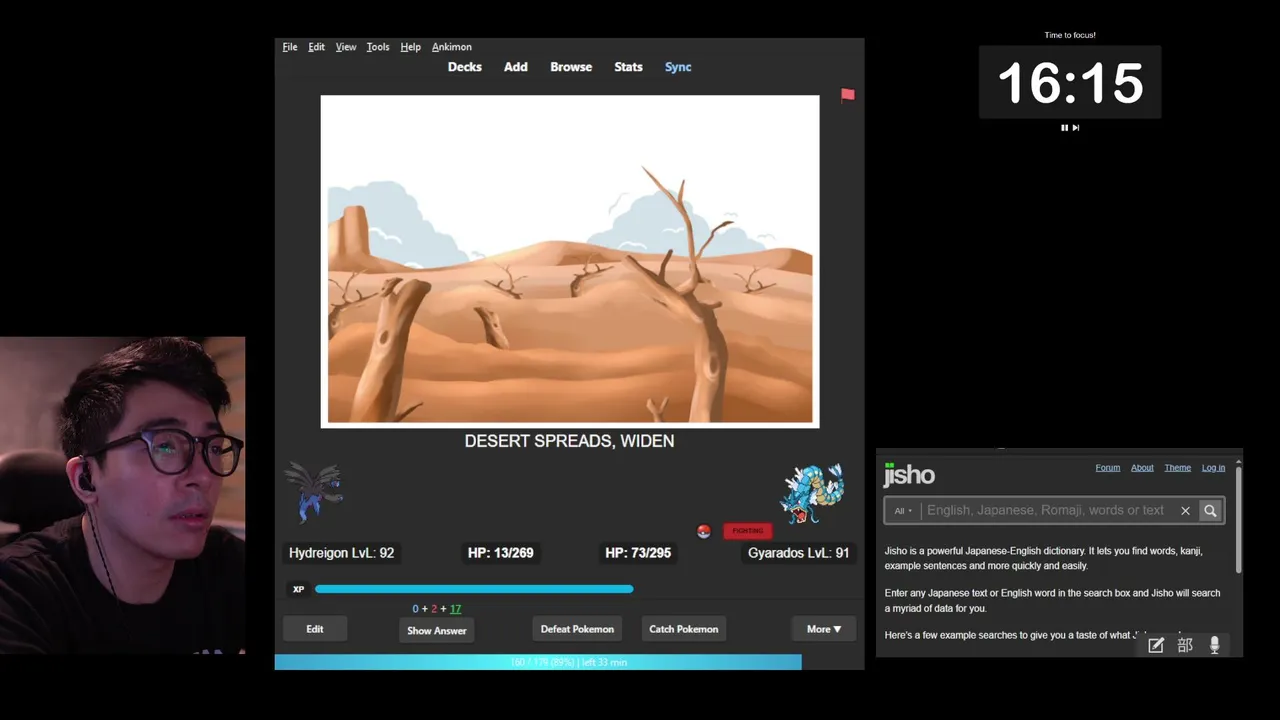Click the card text "DESERT SPREADS, WIDEN"

point(569,441)
